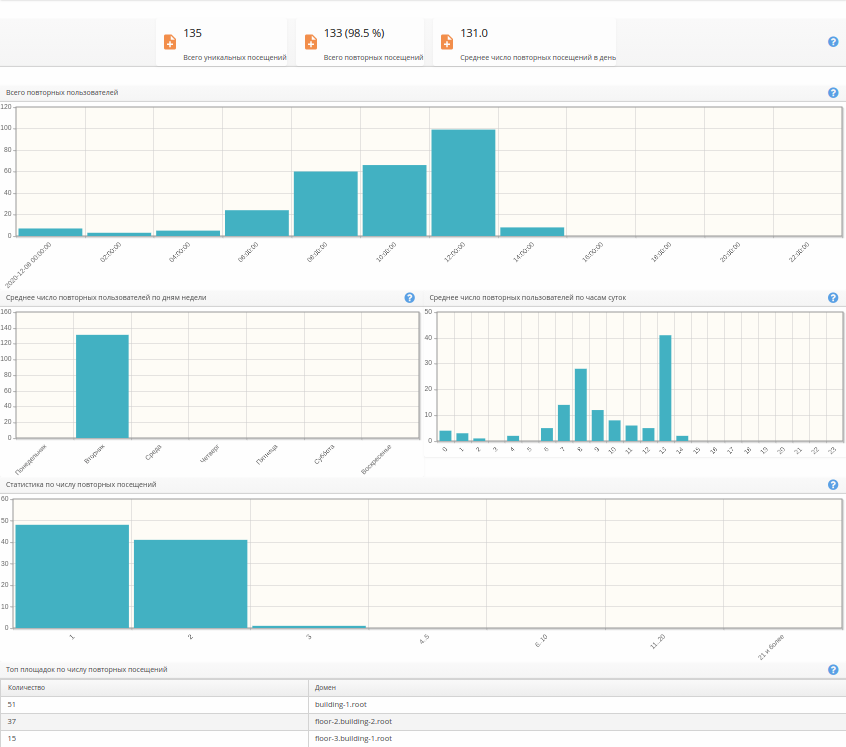Click the unique visits card icon
This screenshot has width=846, height=747.
[170, 42]
